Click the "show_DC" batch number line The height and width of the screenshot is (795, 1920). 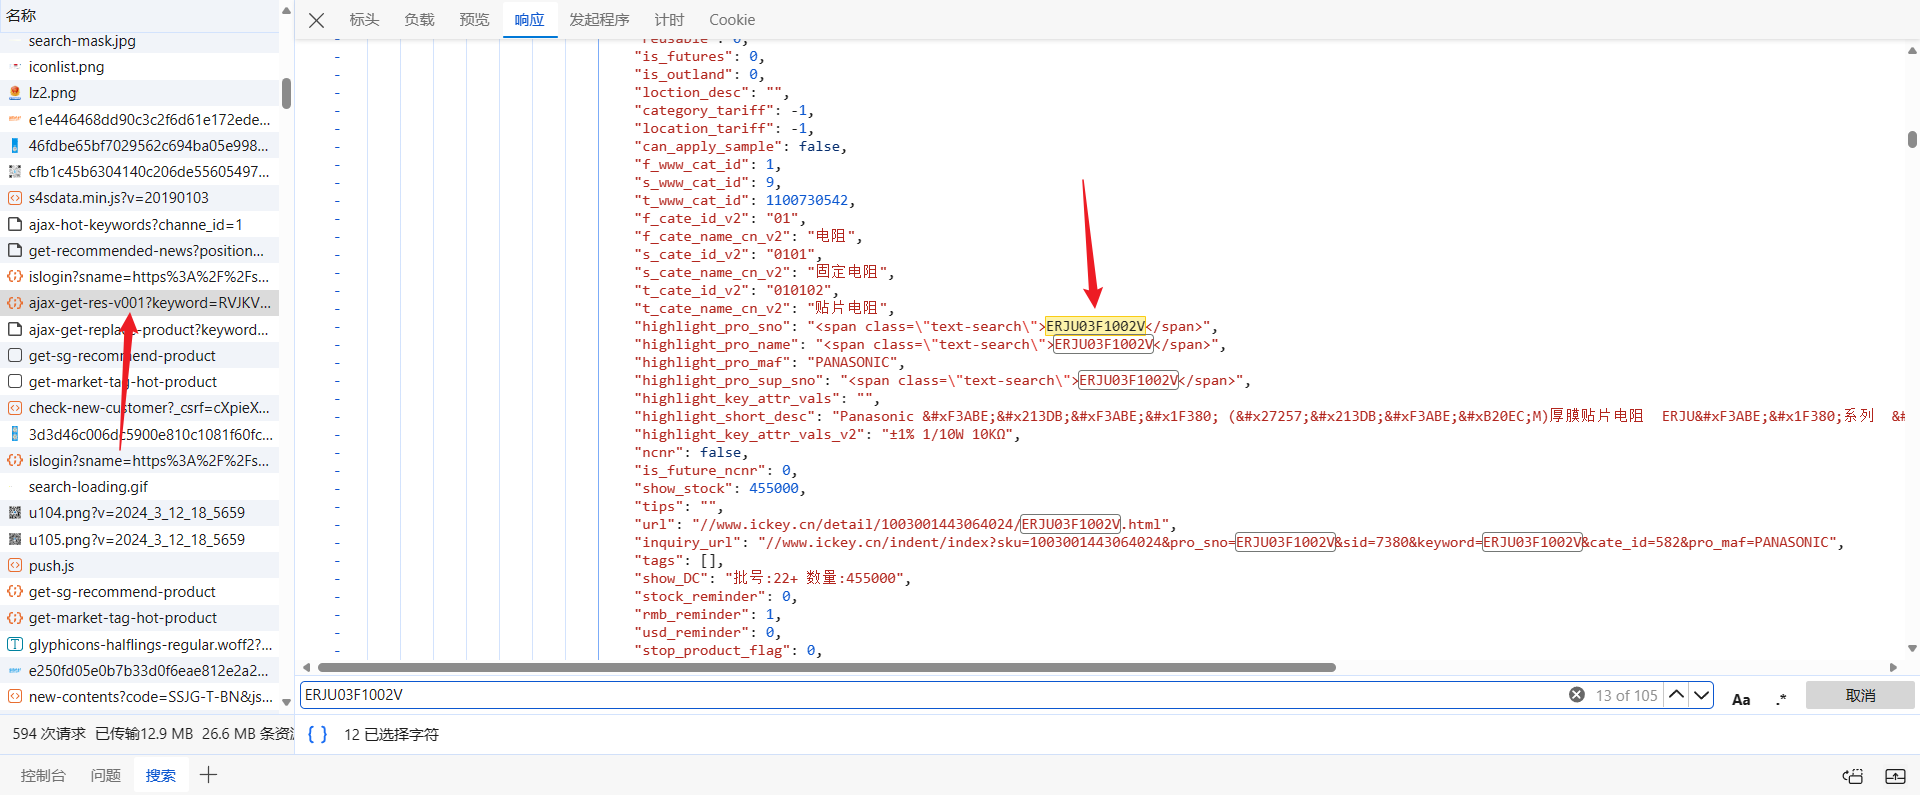click(772, 579)
